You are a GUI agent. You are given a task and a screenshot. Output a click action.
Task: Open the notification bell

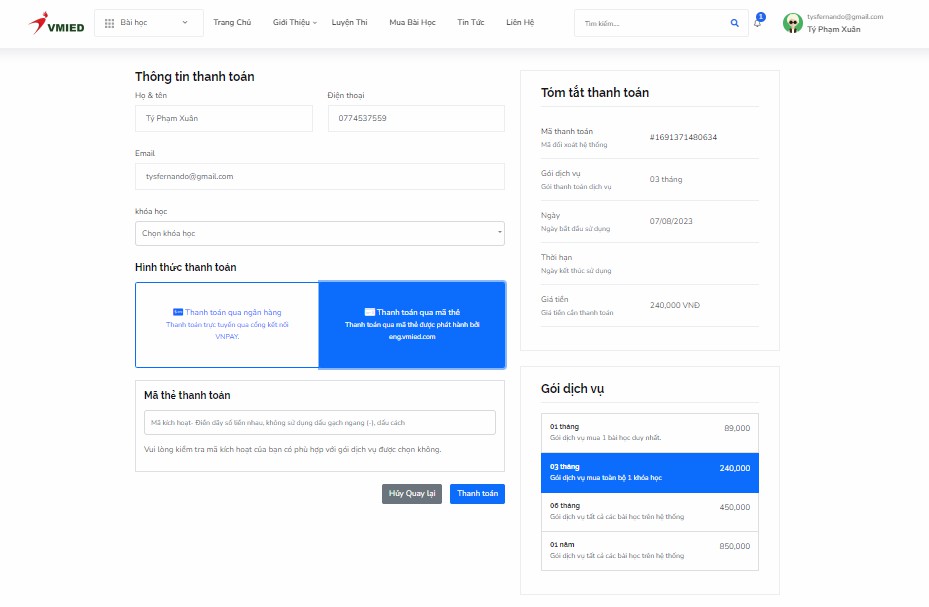758,23
